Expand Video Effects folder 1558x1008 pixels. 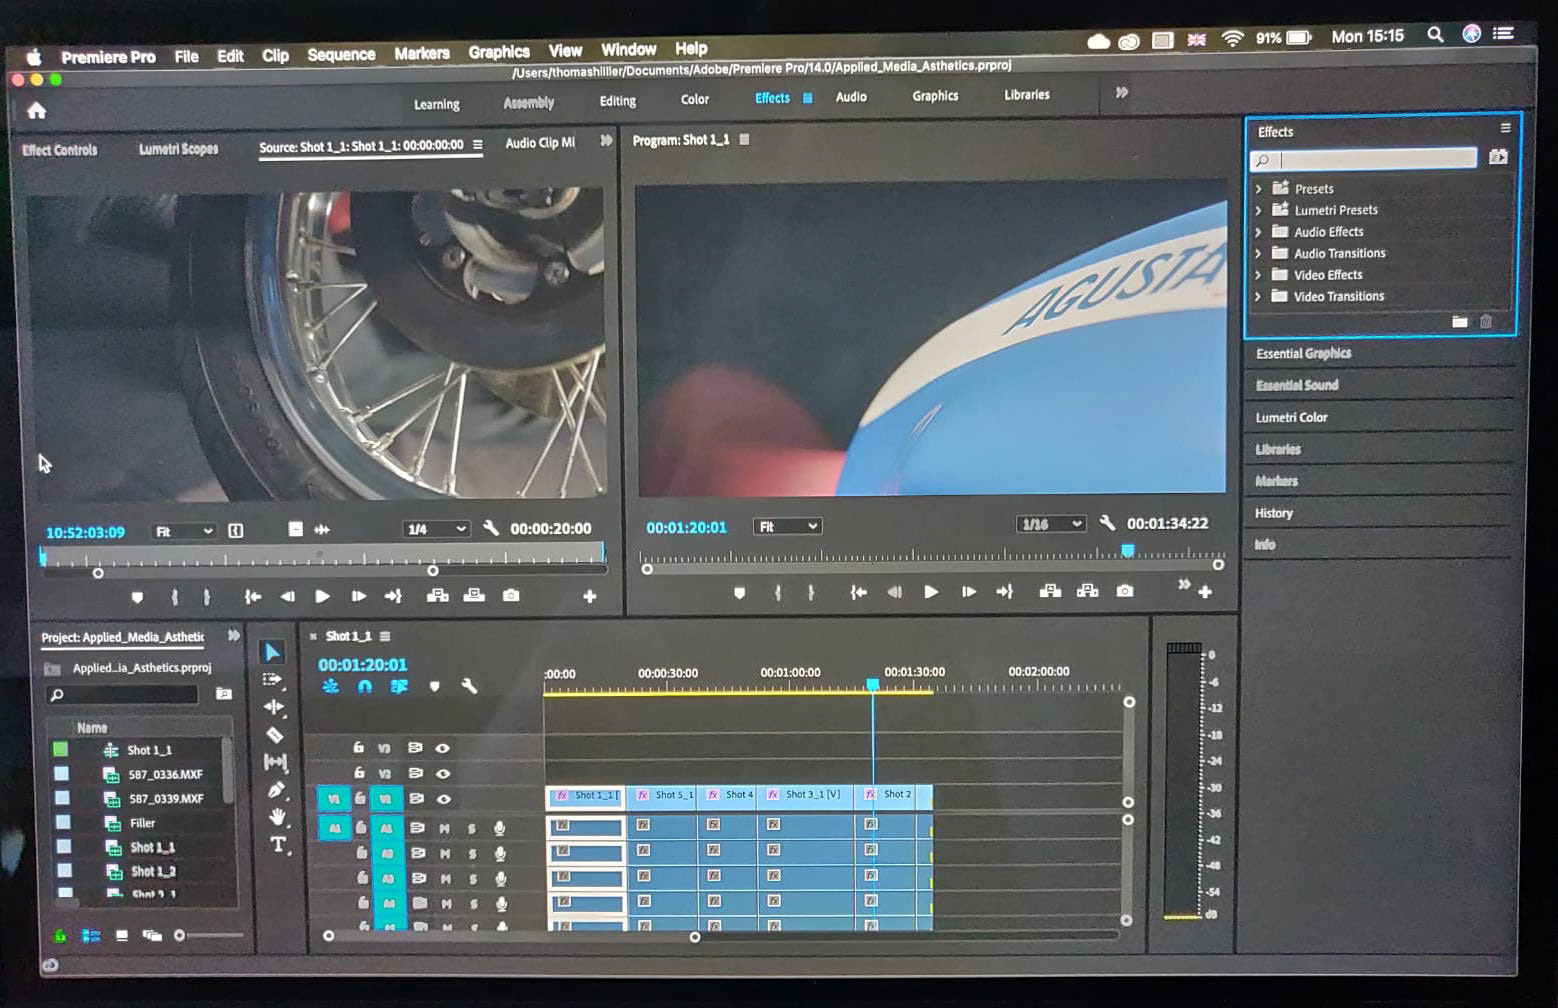(1258, 274)
